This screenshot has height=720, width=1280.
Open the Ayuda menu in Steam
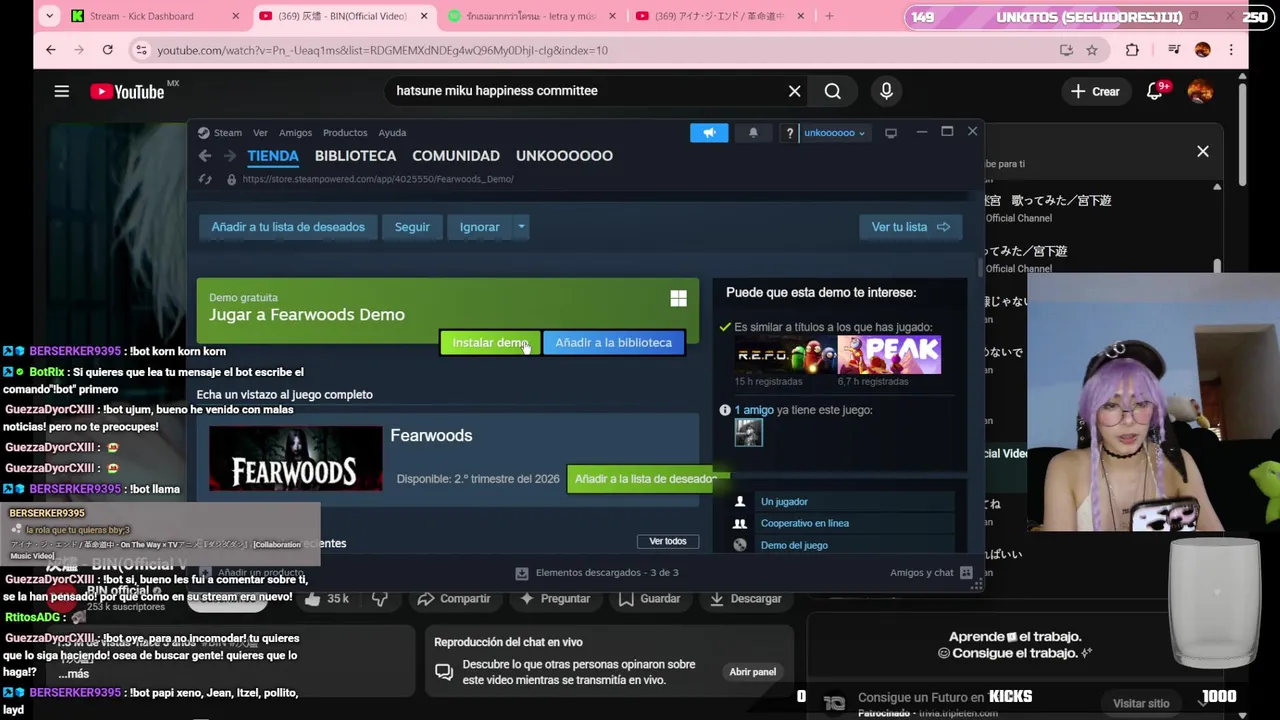392,132
